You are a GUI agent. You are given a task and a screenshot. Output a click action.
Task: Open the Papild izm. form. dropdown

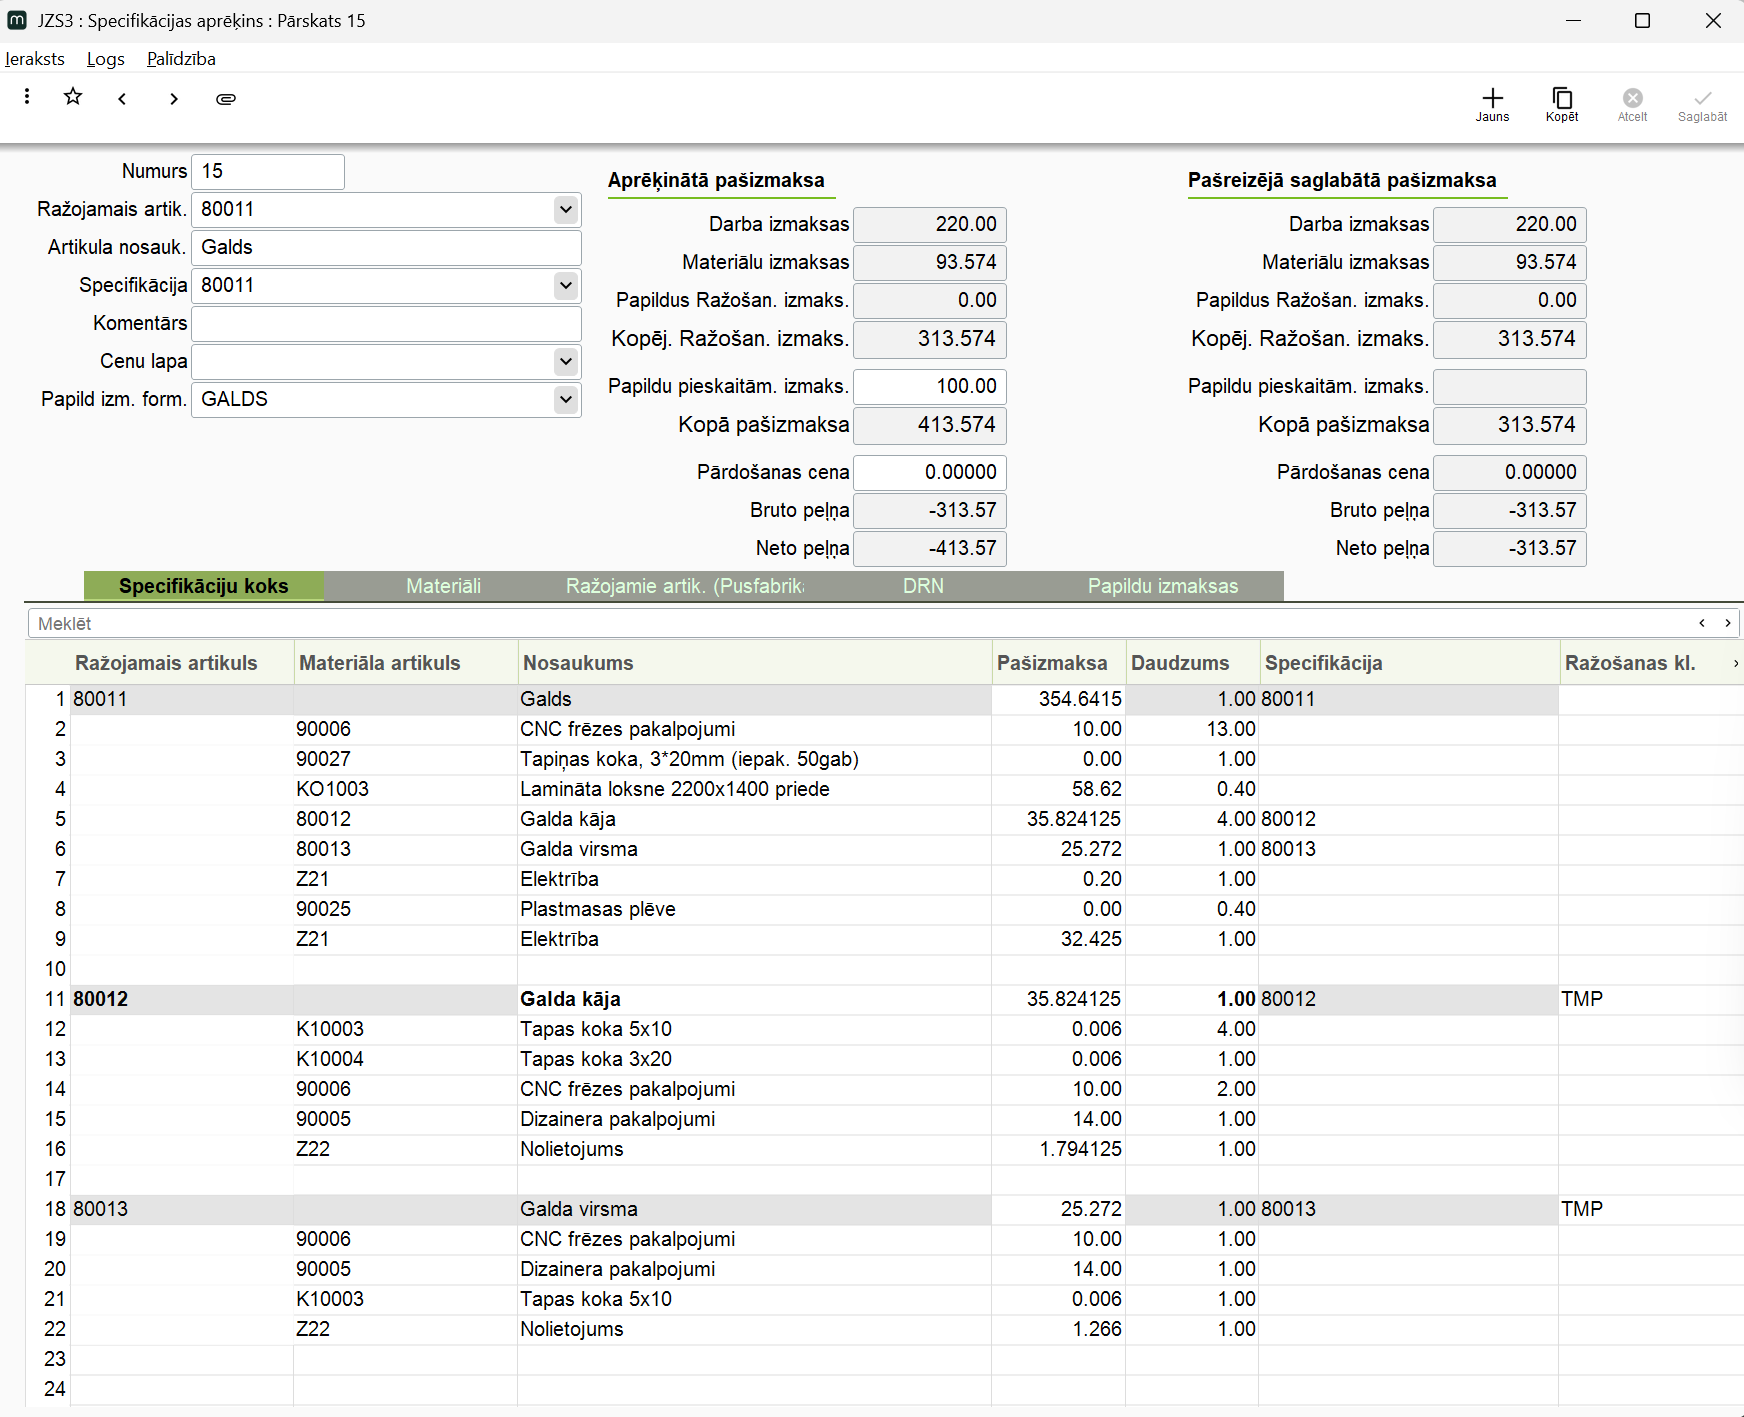[x=566, y=400]
